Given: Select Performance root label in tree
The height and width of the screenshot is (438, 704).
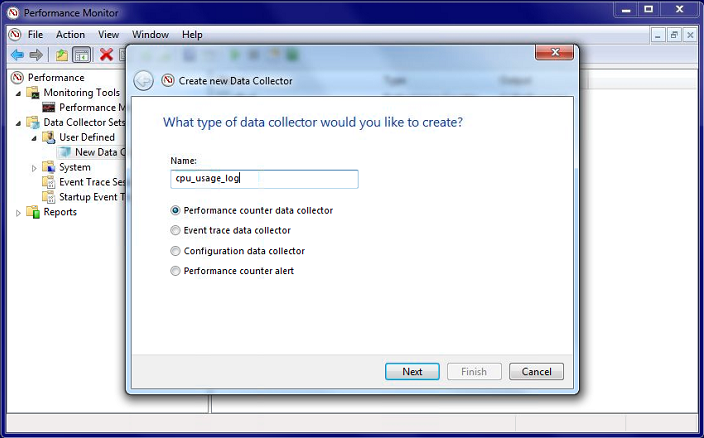Looking at the screenshot, I should pos(56,78).
